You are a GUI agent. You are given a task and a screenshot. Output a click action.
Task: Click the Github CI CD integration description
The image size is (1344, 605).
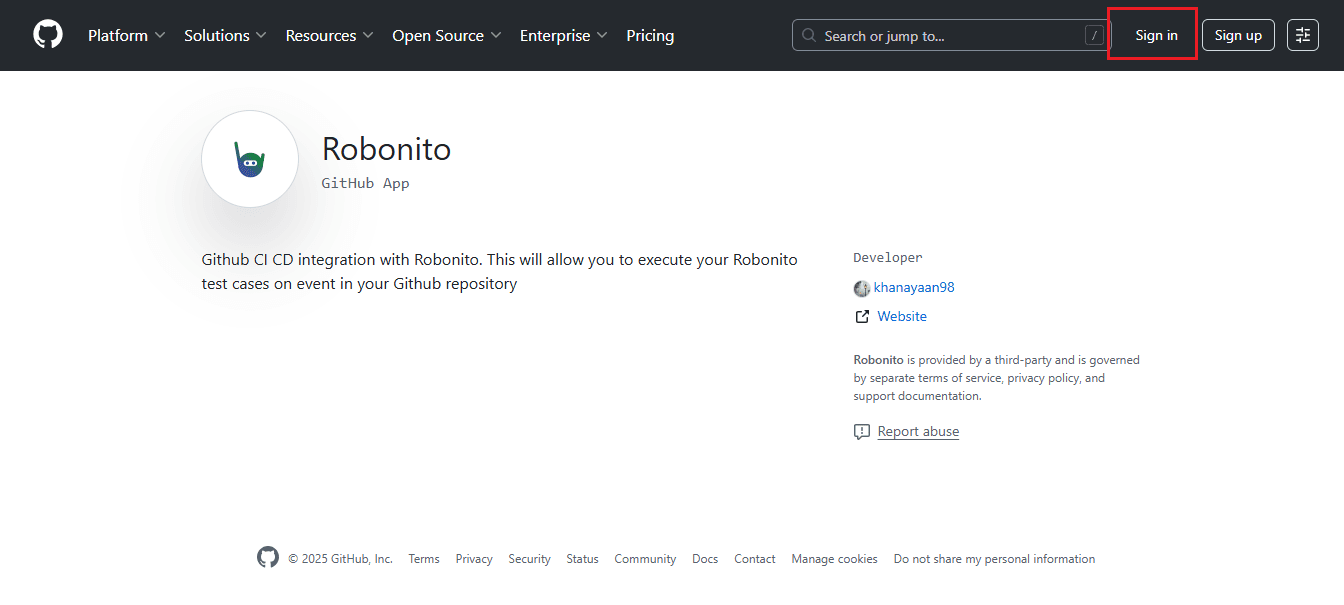point(500,272)
